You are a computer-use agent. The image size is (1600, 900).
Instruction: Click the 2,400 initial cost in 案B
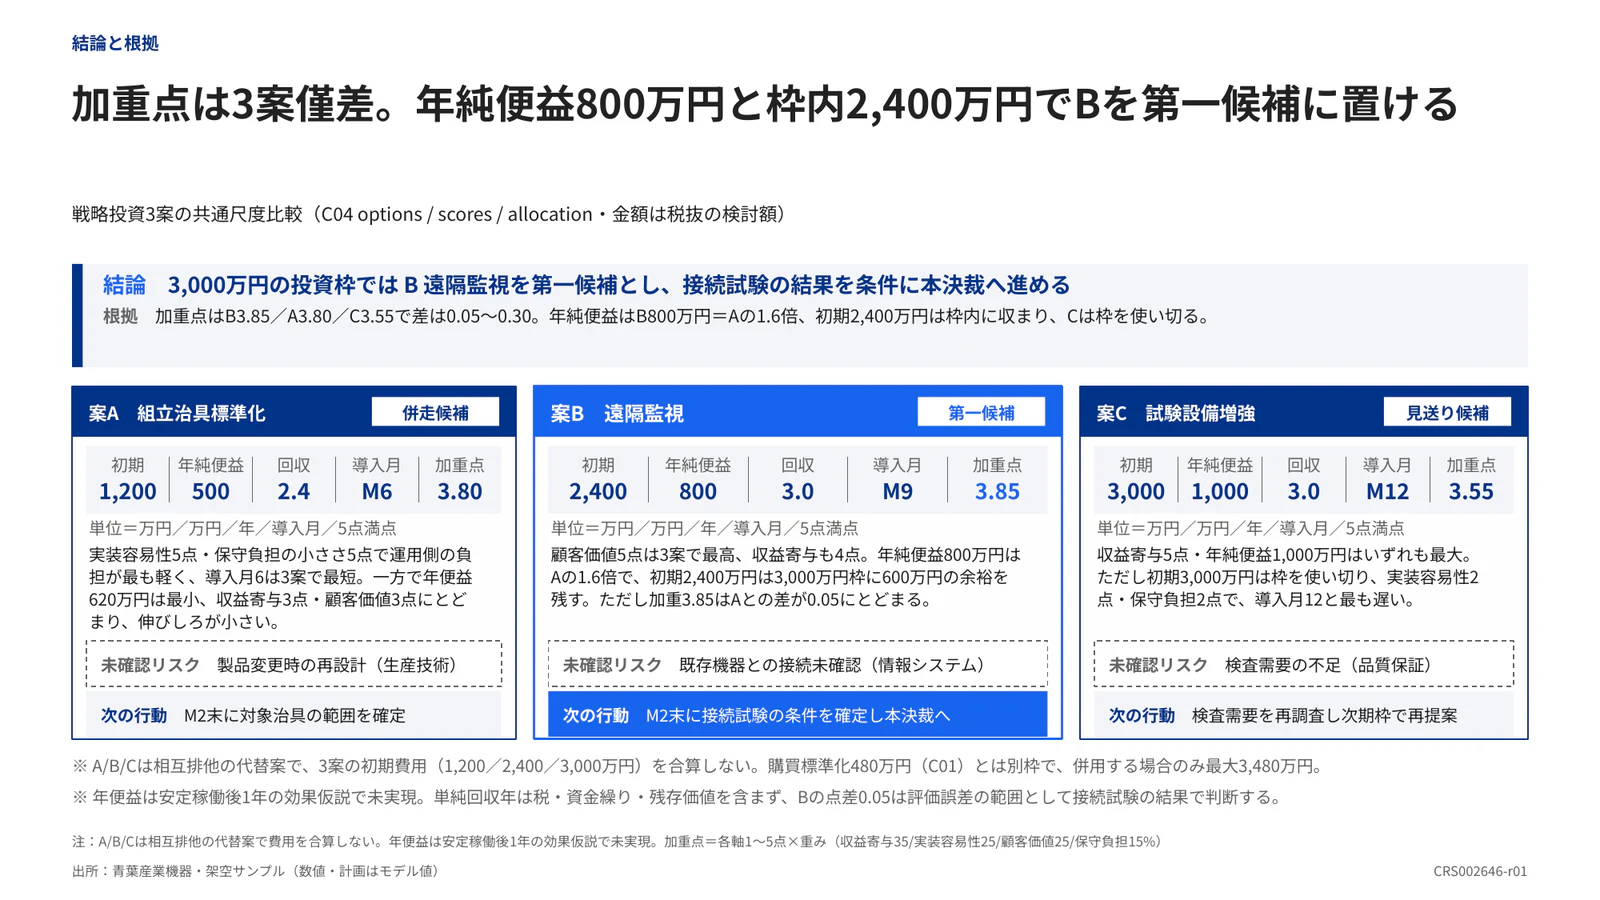(598, 492)
